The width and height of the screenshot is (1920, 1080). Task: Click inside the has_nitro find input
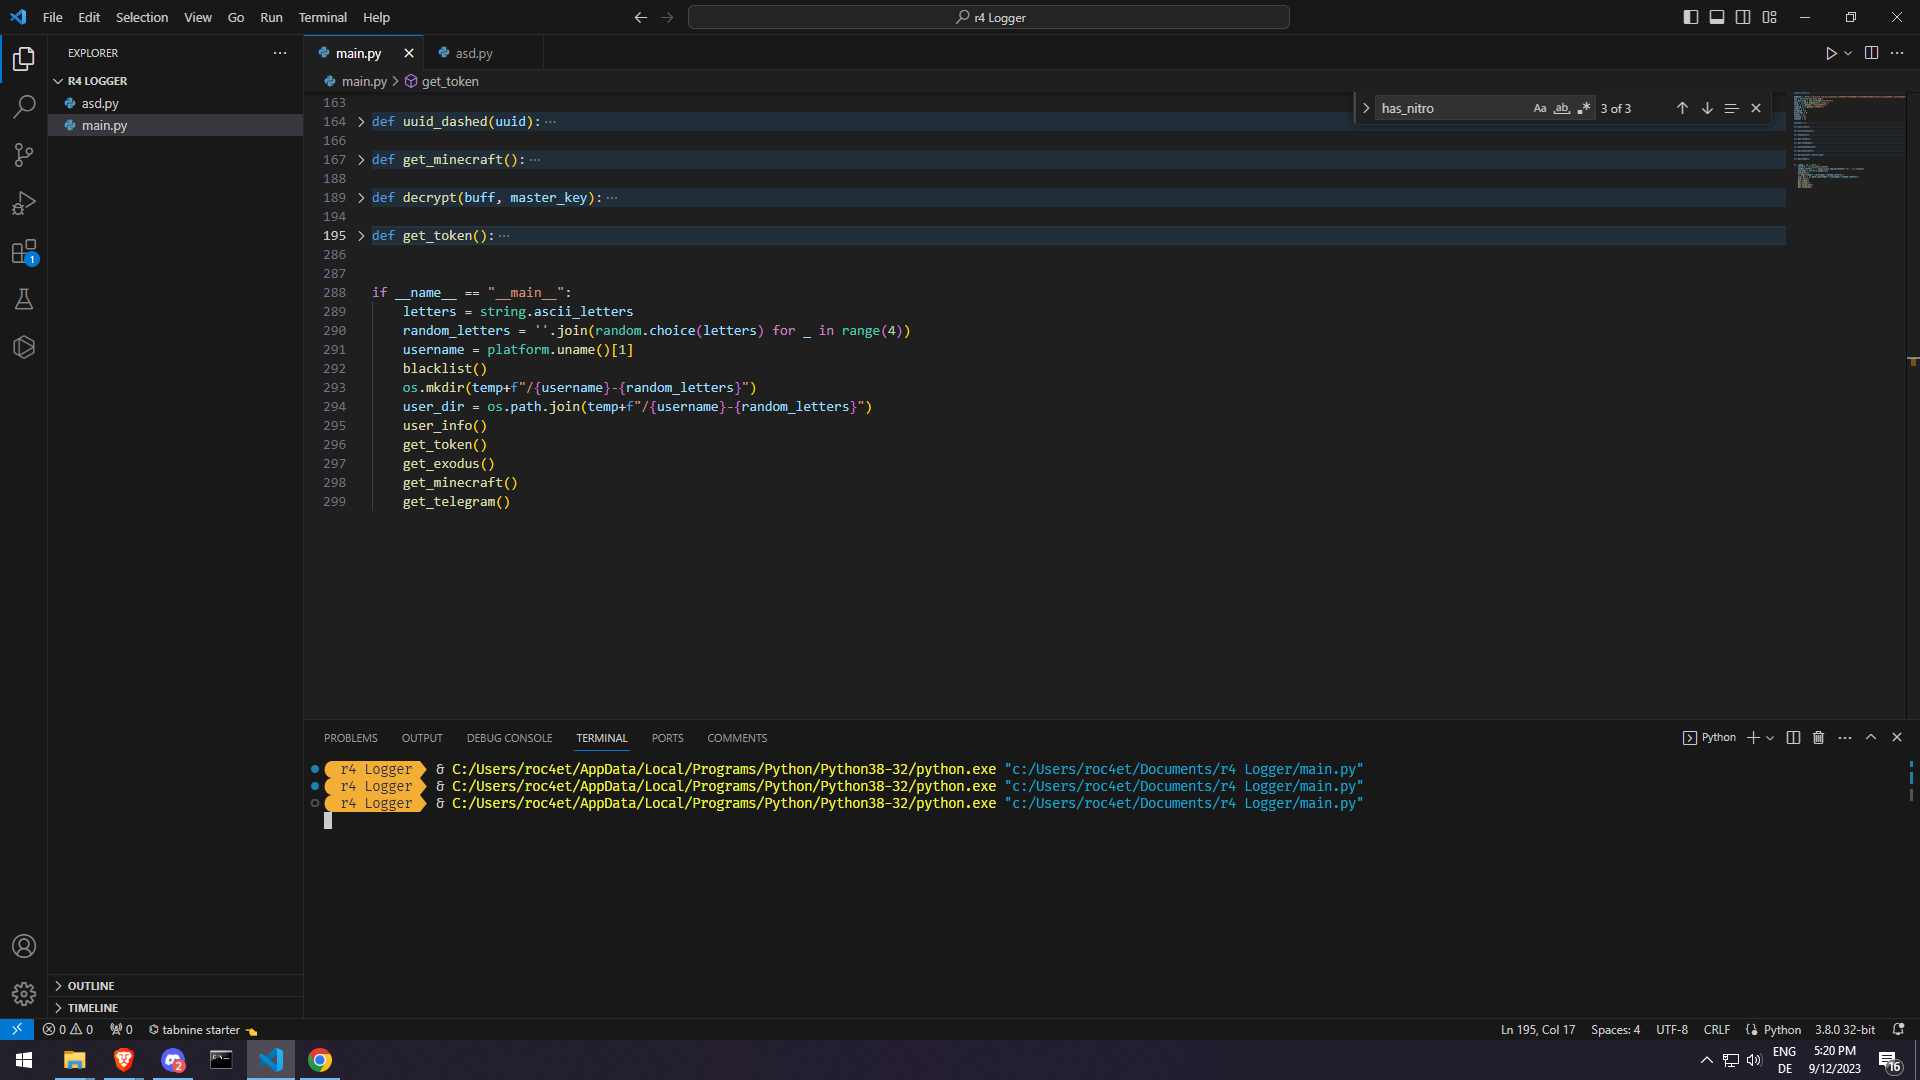1450,108
